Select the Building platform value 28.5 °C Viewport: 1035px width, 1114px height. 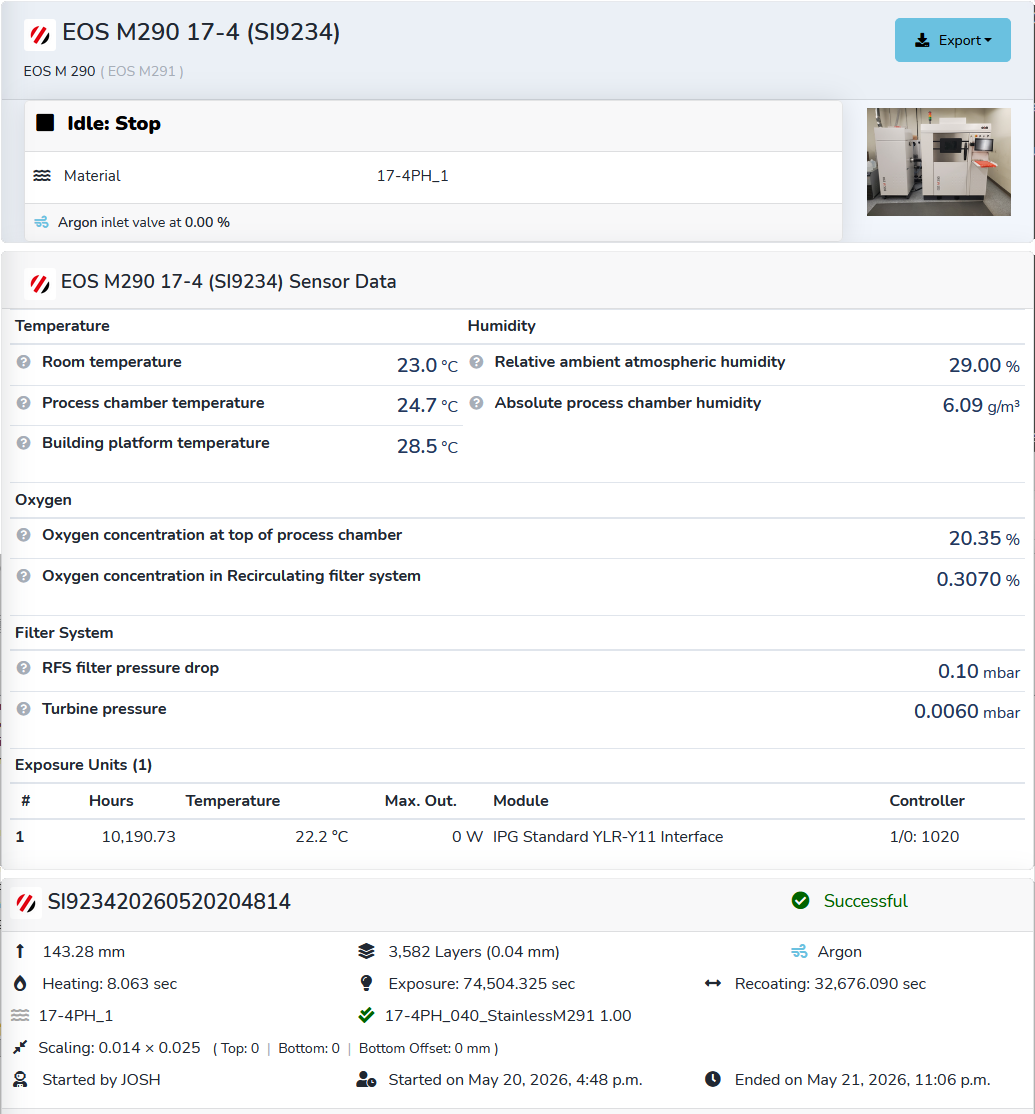pos(427,446)
